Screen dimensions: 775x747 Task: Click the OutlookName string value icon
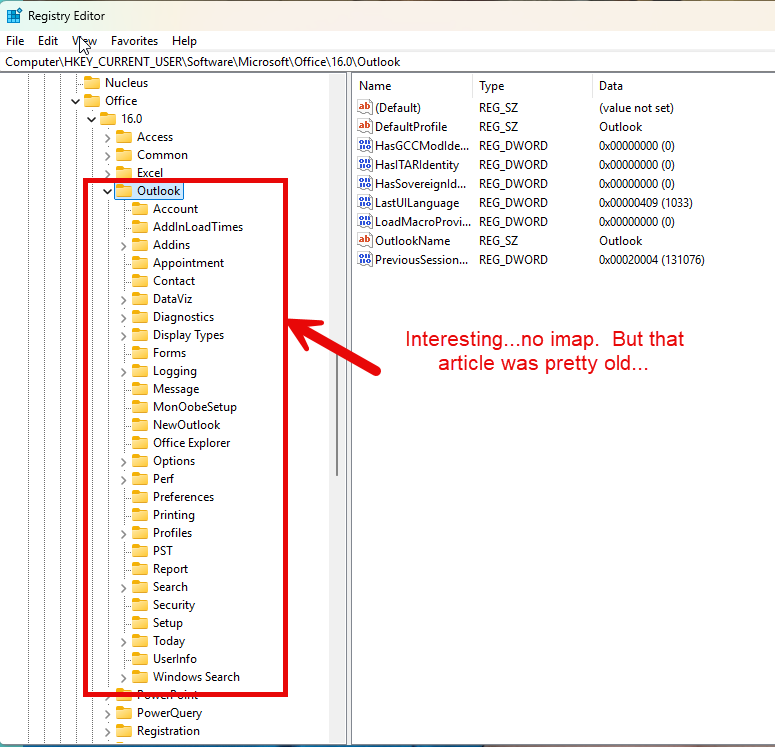point(365,240)
